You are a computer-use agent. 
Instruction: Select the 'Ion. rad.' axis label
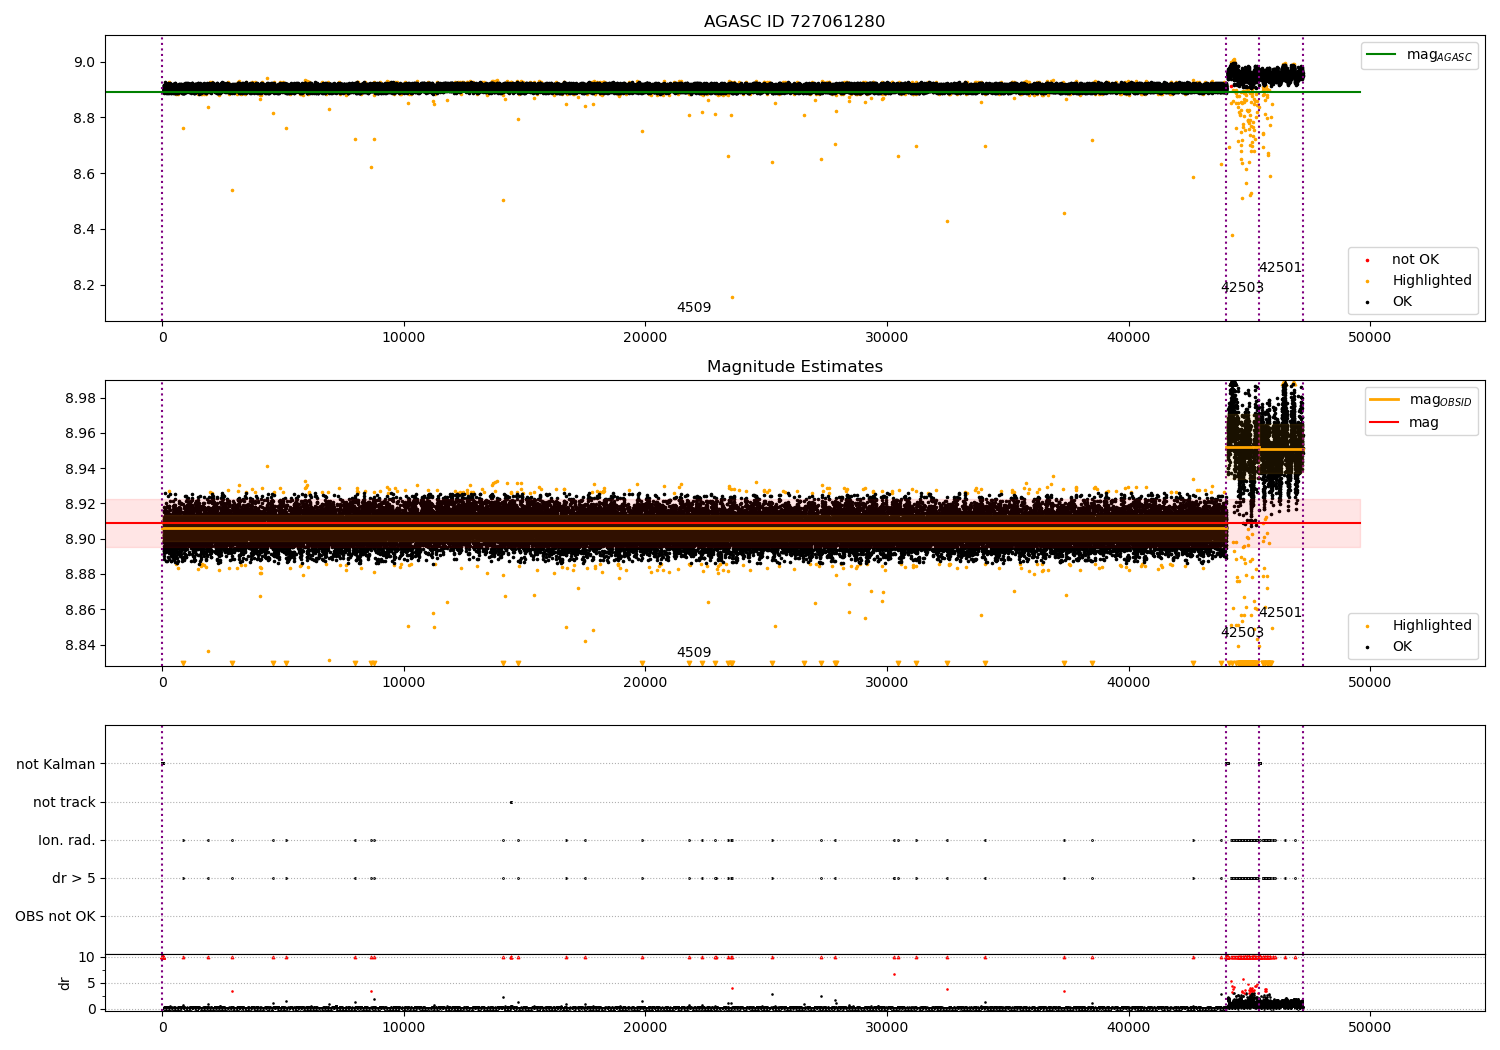point(67,840)
